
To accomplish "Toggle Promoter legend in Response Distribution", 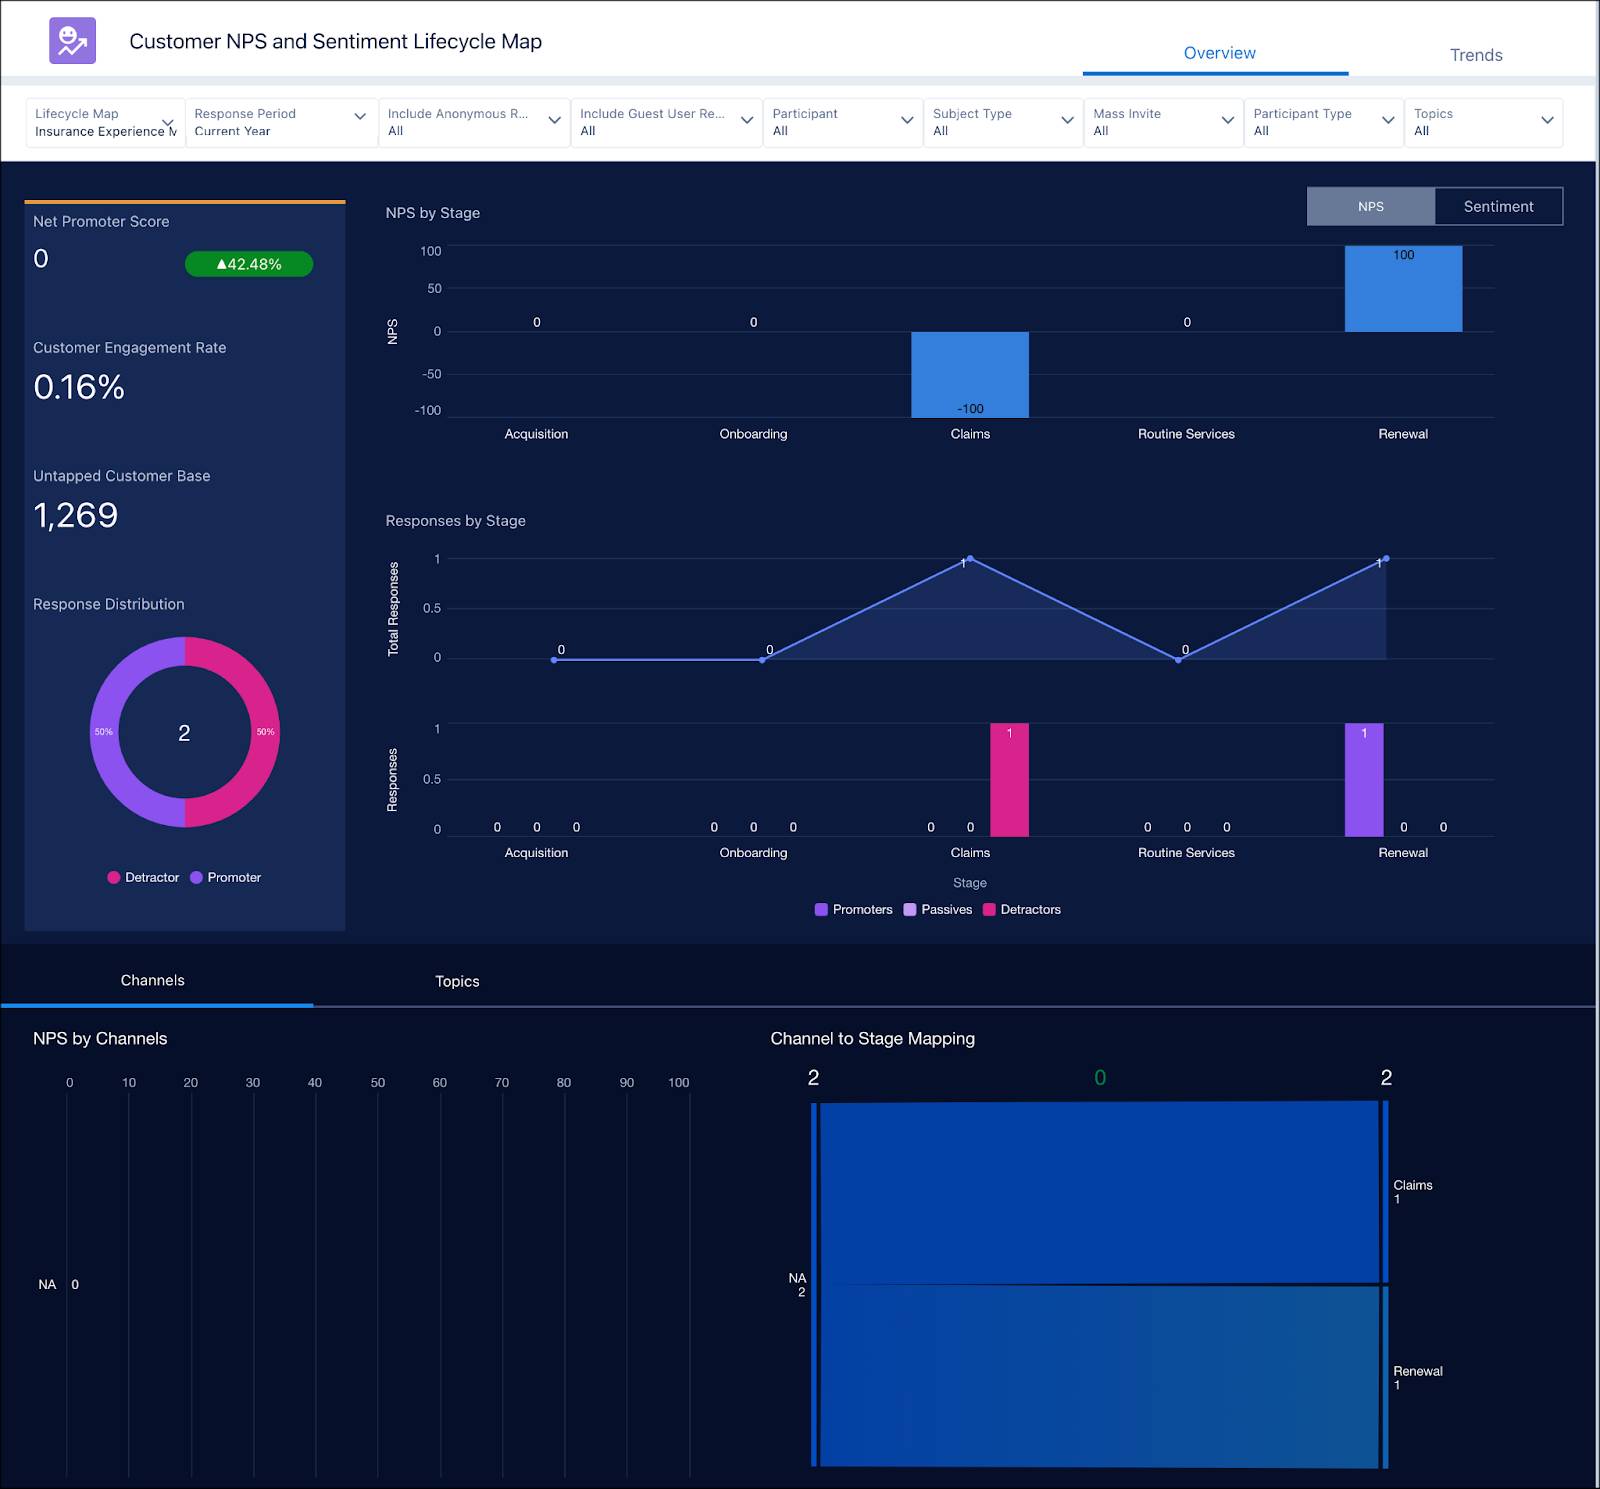I will tap(225, 877).
